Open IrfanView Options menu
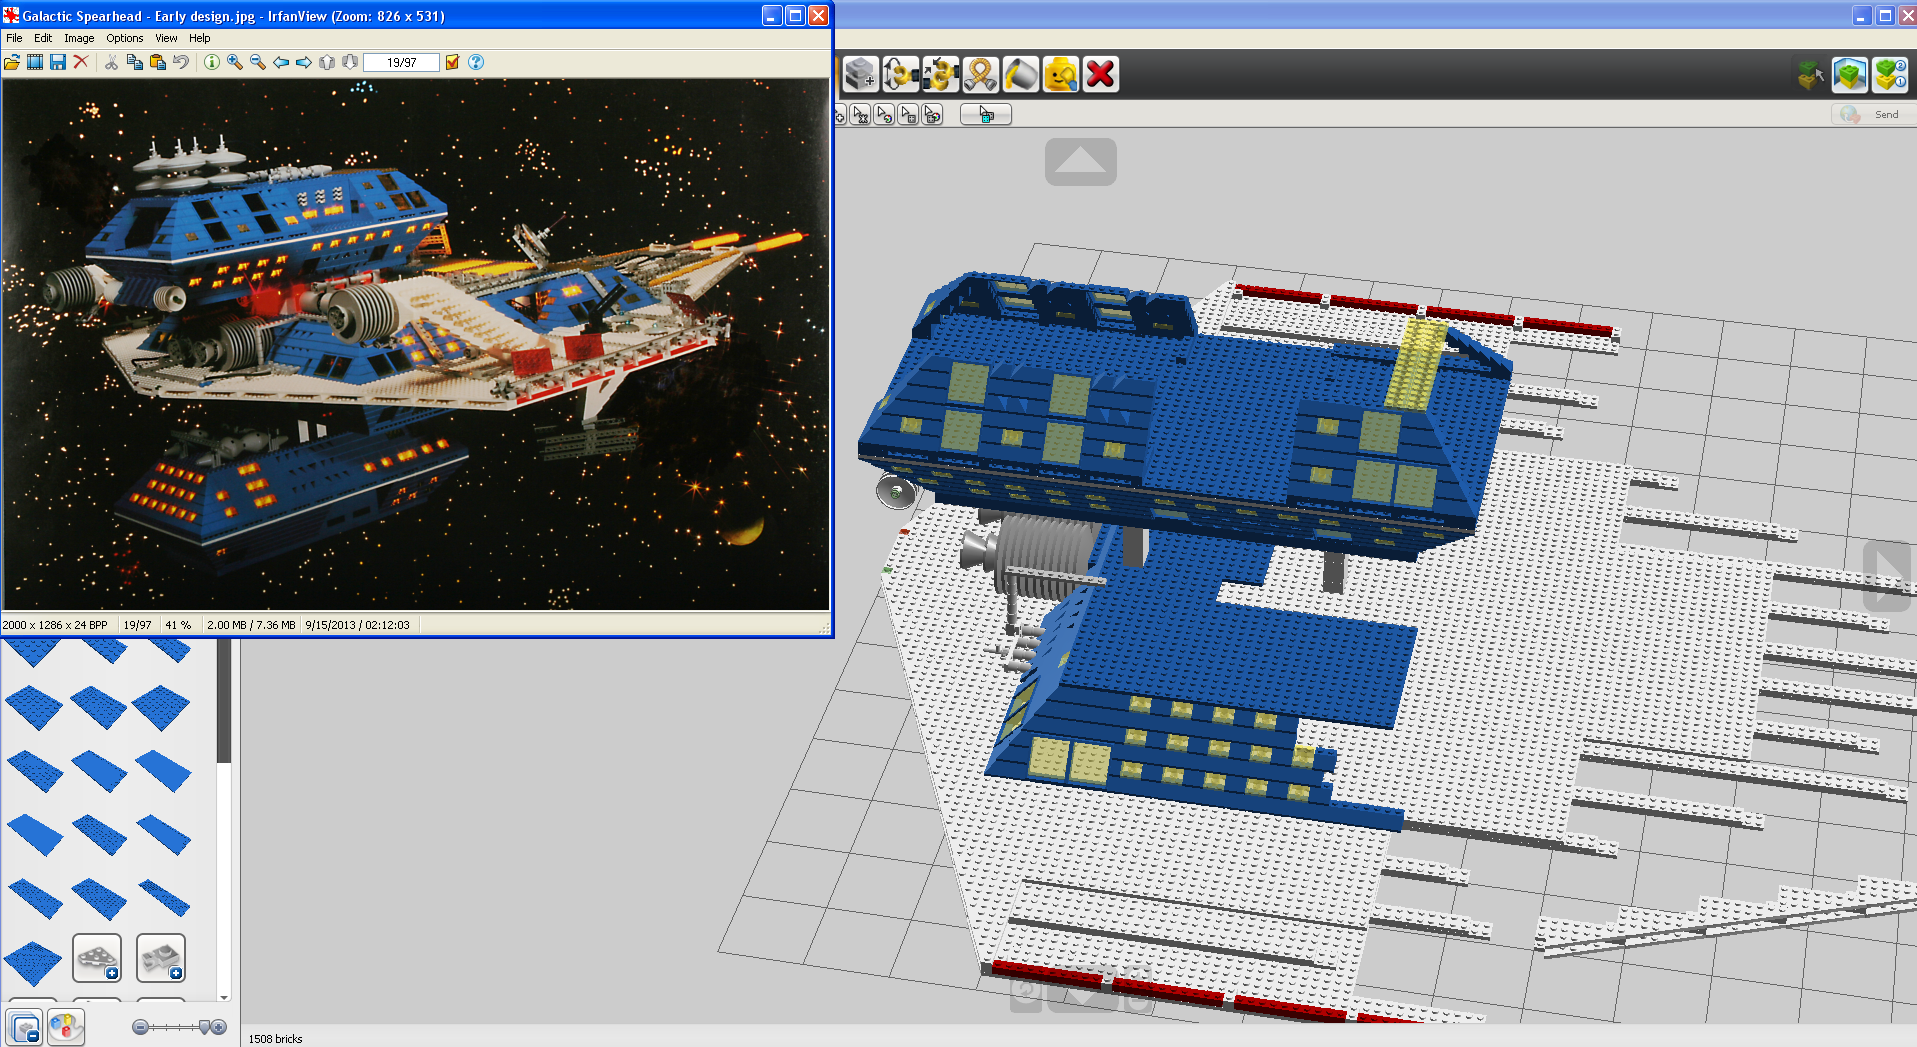The image size is (1917, 1047). click(x=125, y=38)
